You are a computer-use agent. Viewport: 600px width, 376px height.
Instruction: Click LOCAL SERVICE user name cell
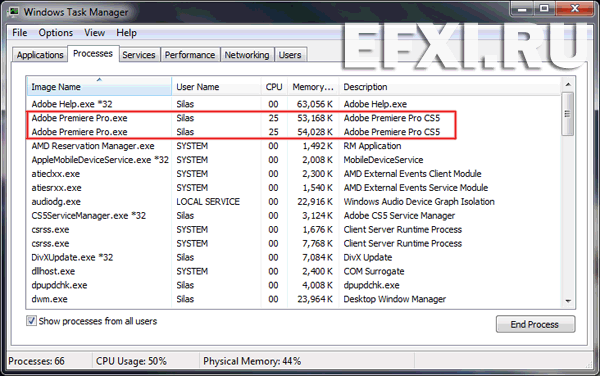pyautogui.click(x=208, y=202)
